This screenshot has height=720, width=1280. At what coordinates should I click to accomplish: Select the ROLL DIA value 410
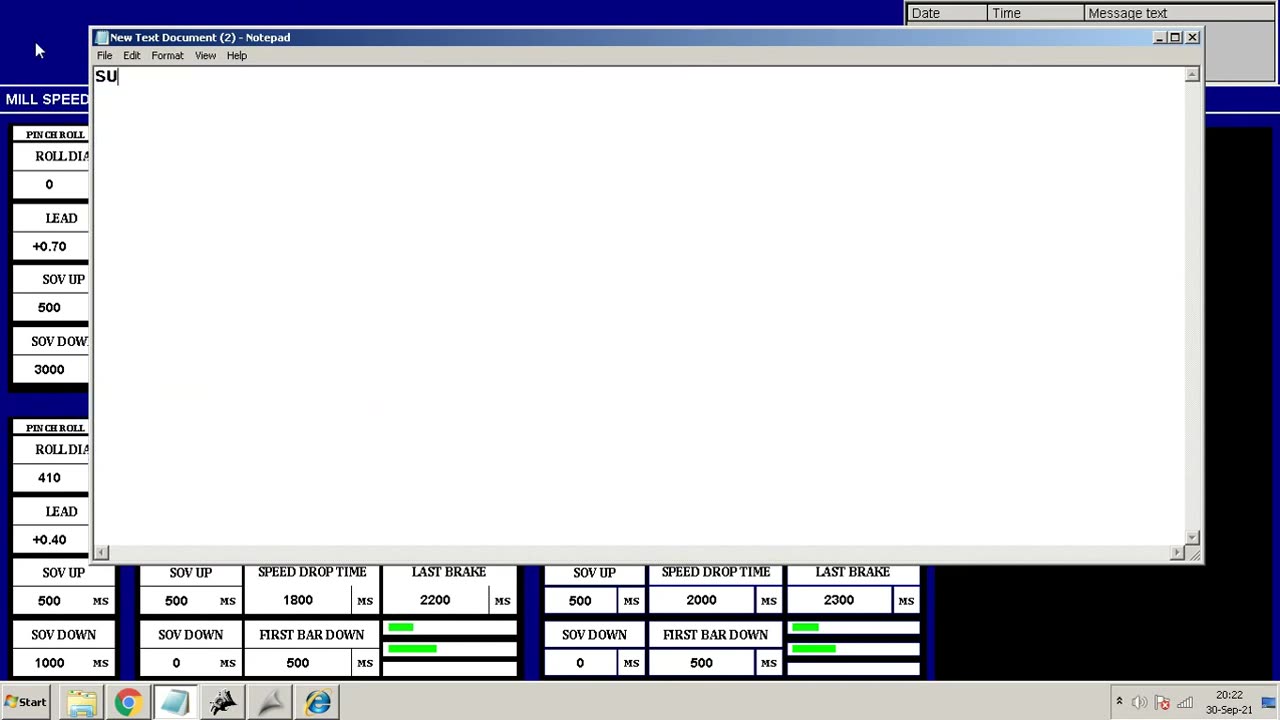(49, 478)
